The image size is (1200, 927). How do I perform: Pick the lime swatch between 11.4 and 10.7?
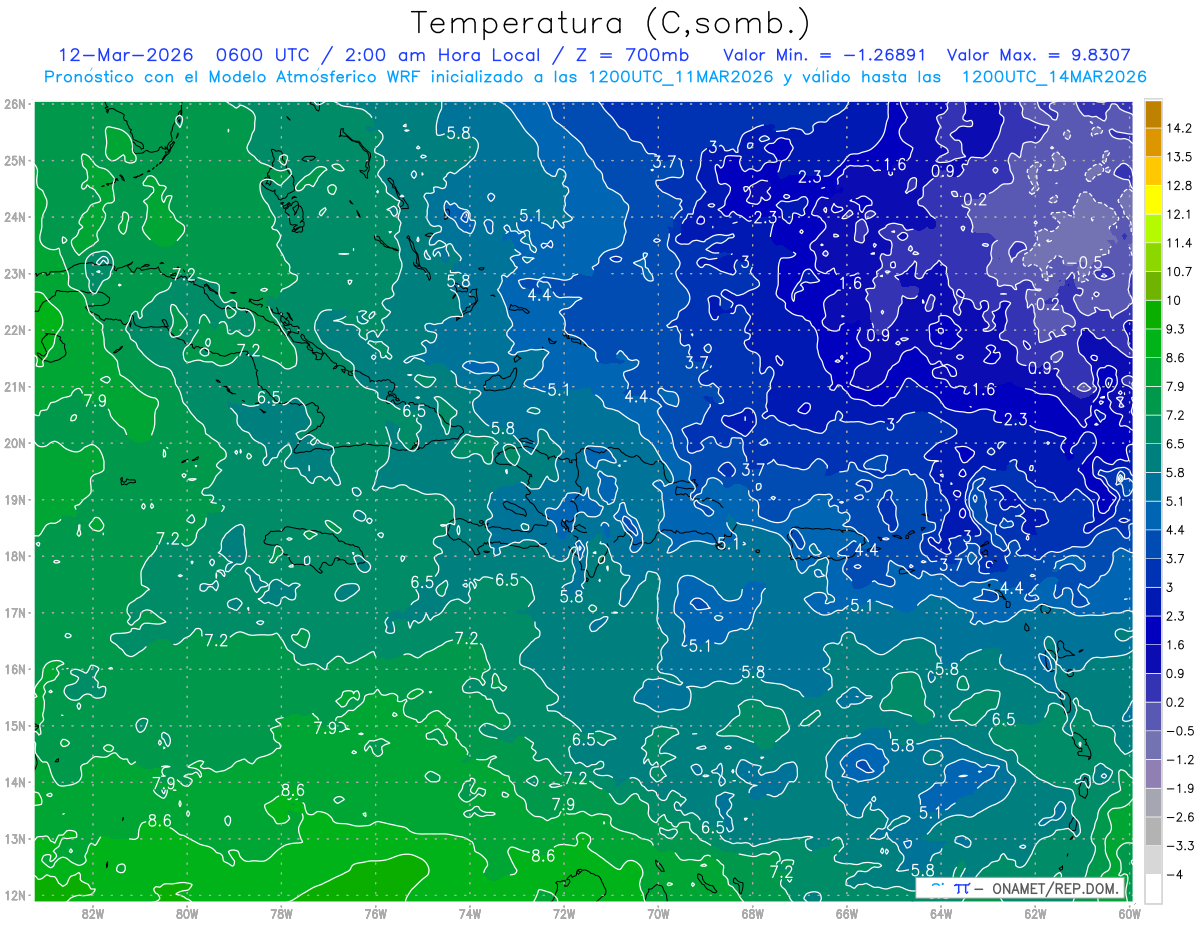[1153, 257]
